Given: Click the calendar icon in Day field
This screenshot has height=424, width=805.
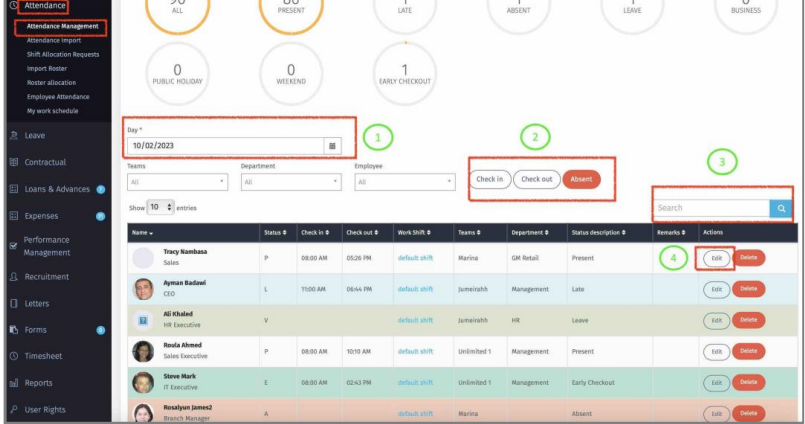Looking at the screenshot, I should (x=333, y=146).
